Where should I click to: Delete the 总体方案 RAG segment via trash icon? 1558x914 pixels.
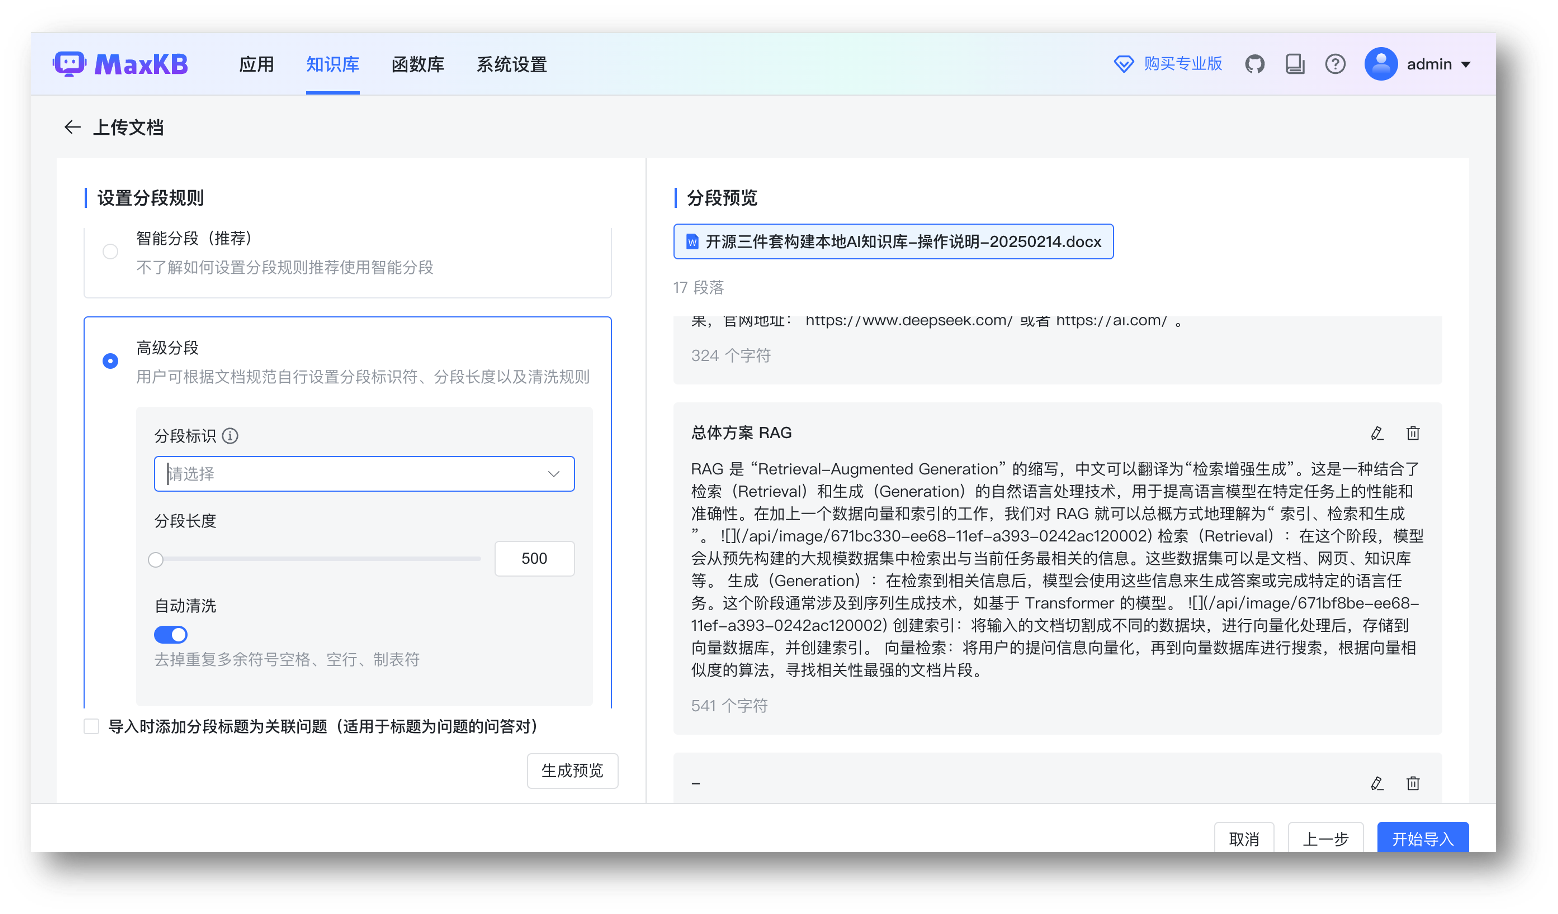click(1413, 433)
